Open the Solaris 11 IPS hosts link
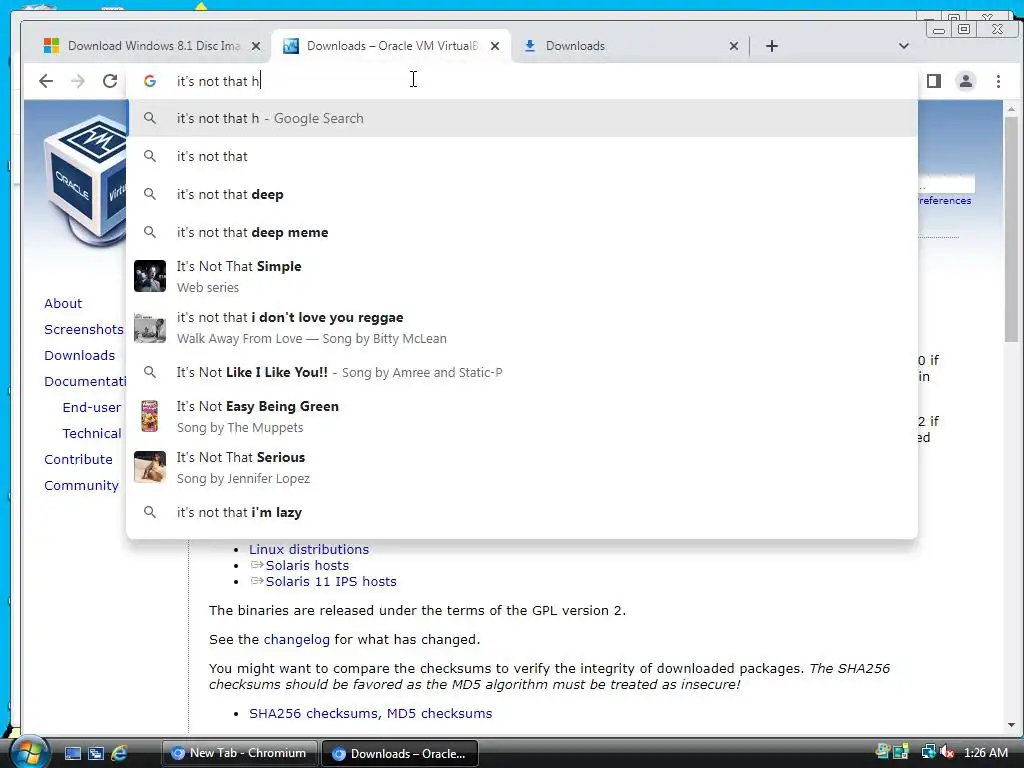The image size is (1024, 768). (331, 581)
